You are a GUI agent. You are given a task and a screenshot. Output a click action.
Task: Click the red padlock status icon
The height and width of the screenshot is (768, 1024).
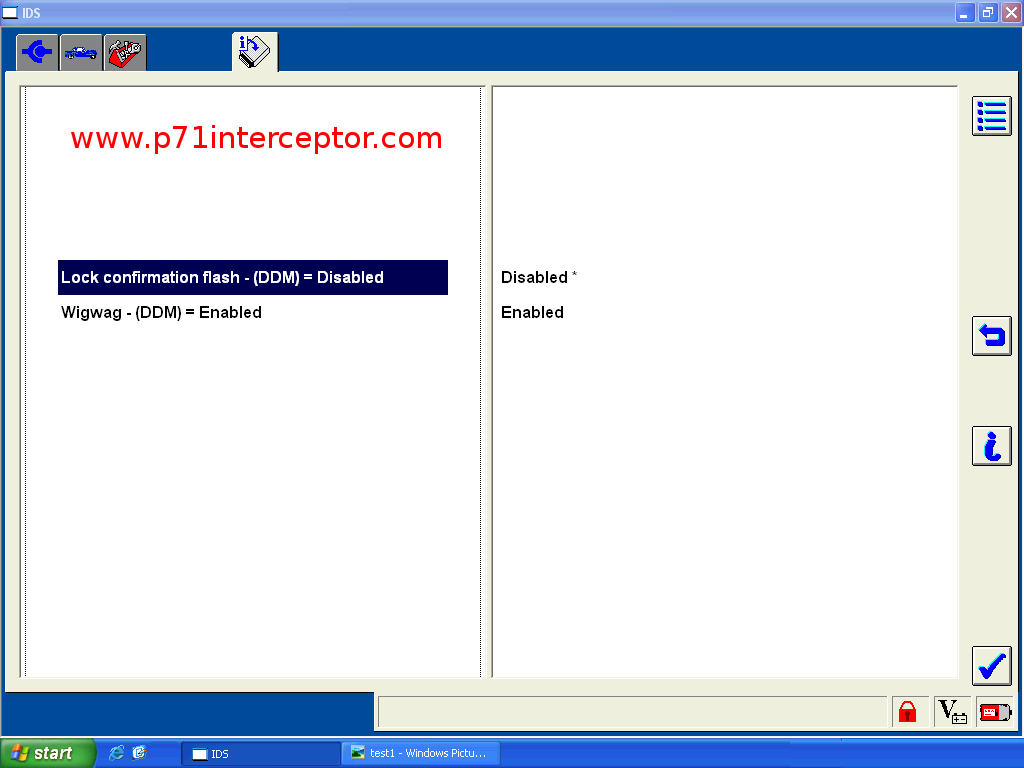(x=908, y=712)
